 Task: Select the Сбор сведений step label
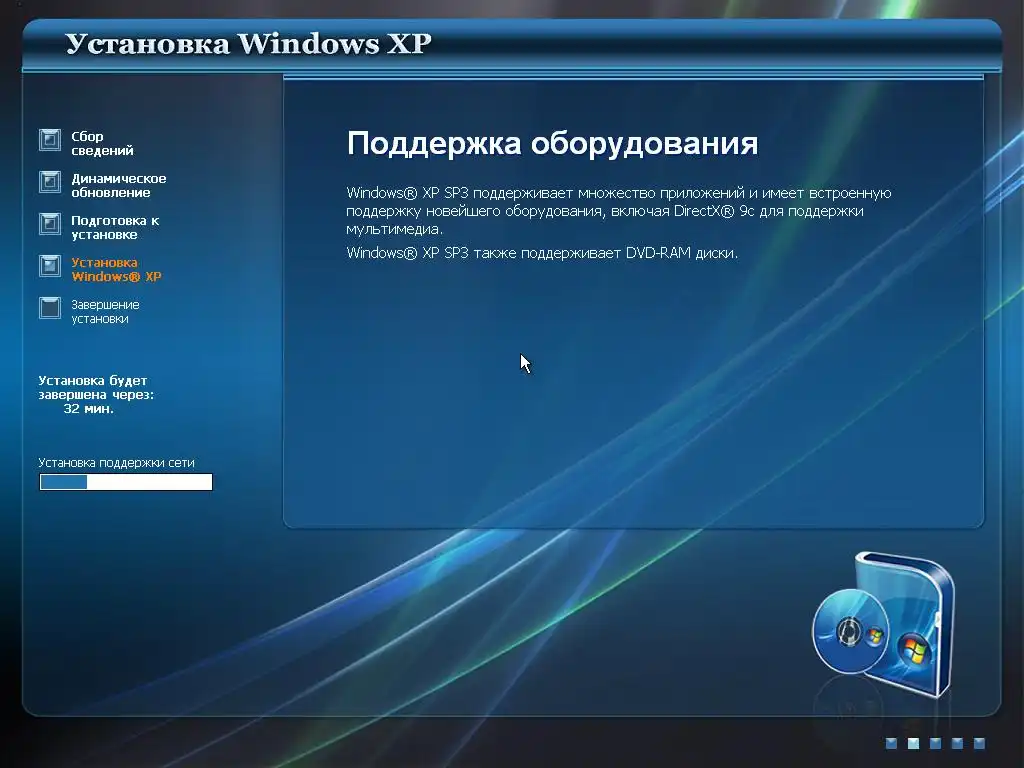[x=102, y=143]
